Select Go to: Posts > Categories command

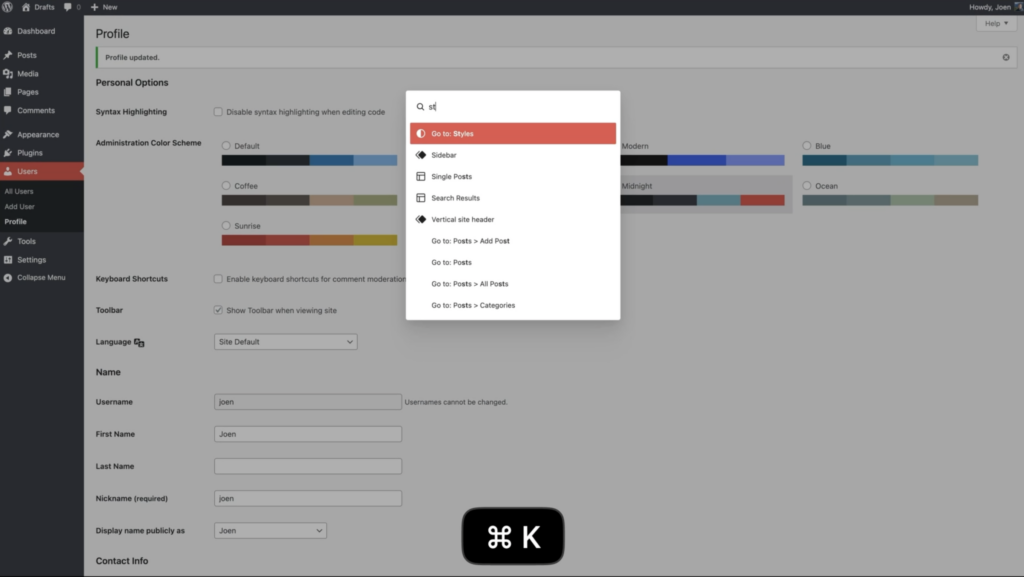click(473, 305)
